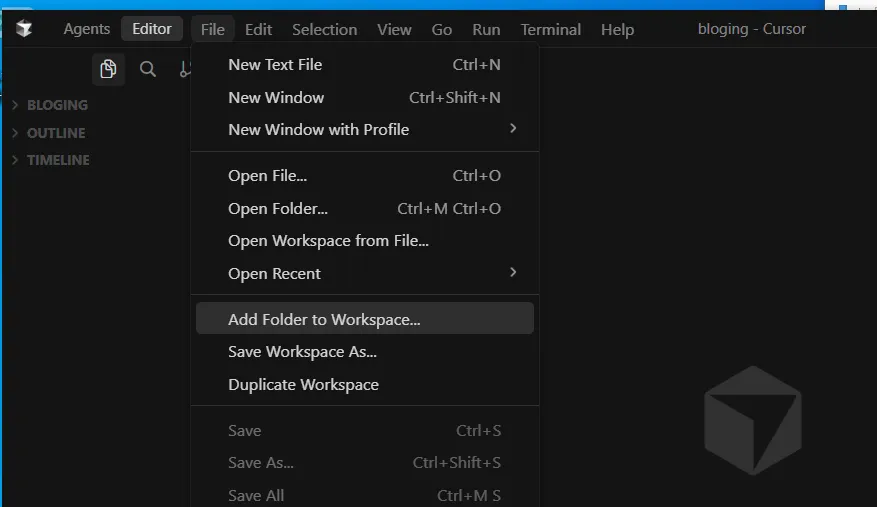Choose Save Workspace As option
The height and width of the screenshot is (507, 877).
click(x=302, y=352)
